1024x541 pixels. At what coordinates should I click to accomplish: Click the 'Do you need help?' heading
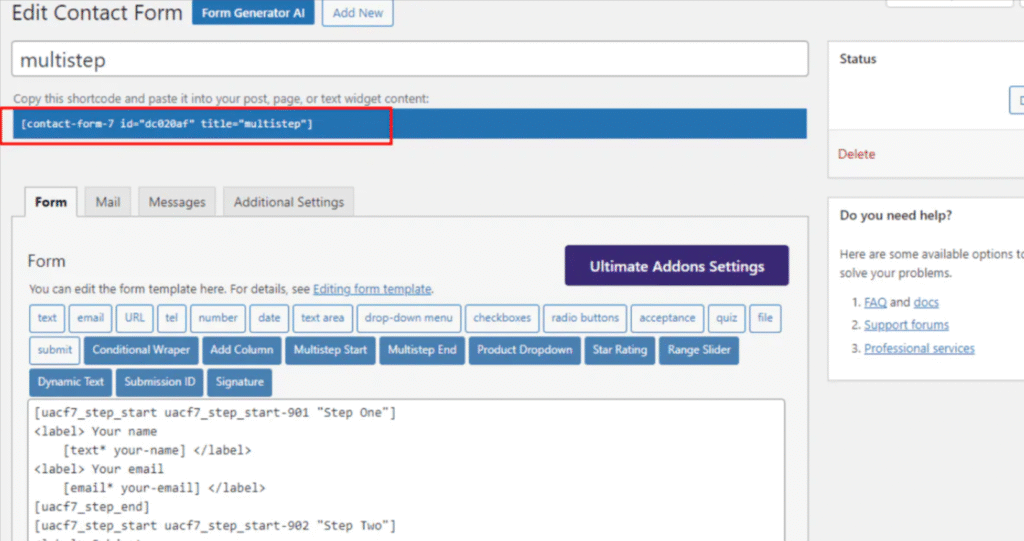[x=895, y=216]
